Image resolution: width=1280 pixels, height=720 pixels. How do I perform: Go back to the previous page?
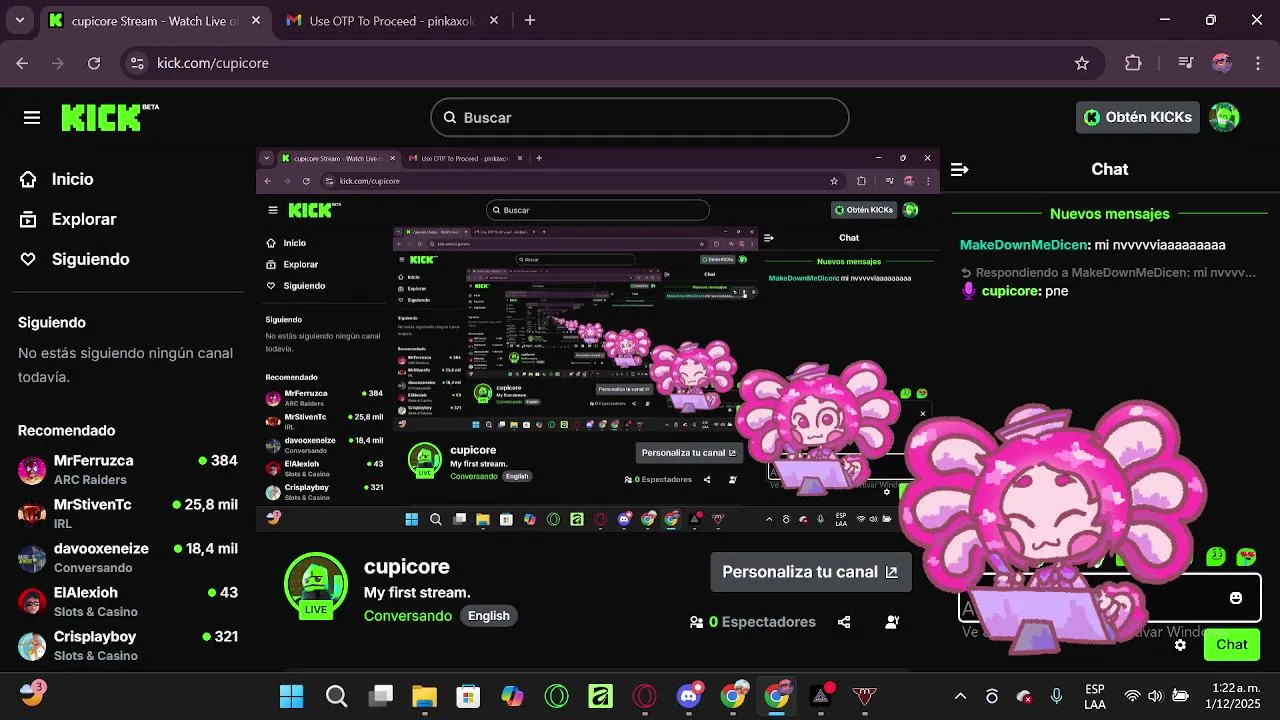click(x=23, y=63)
